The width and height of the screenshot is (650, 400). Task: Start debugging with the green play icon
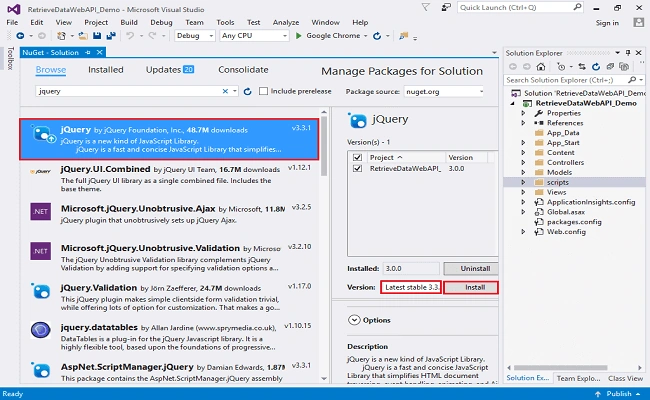[298, 36]
